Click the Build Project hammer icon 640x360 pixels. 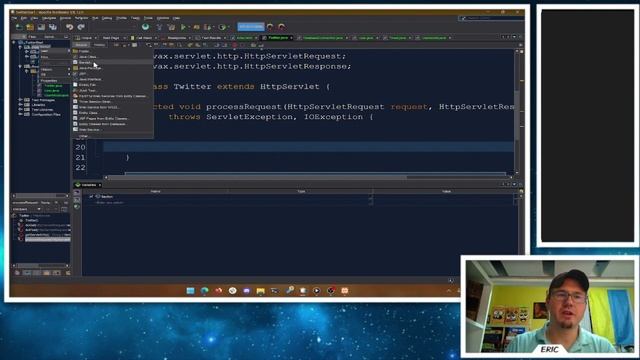(160, 27)
